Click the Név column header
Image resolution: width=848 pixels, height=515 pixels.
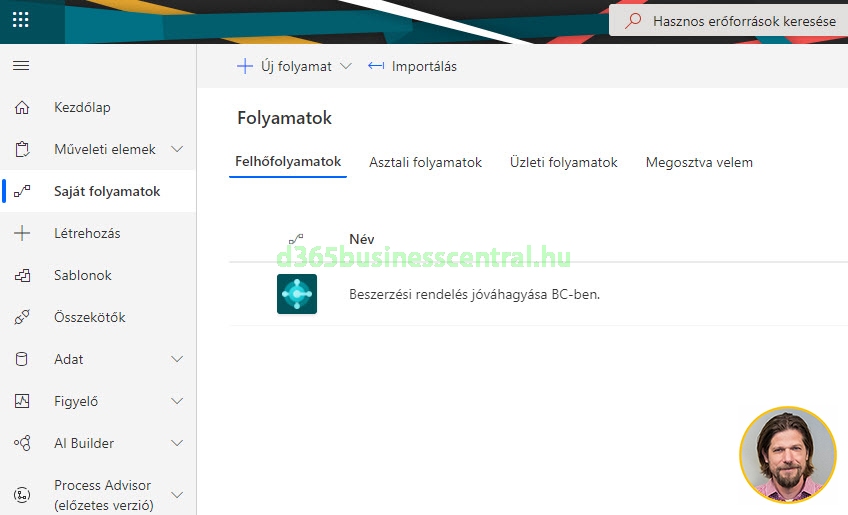pyautogui.click(x=361, y=239)
